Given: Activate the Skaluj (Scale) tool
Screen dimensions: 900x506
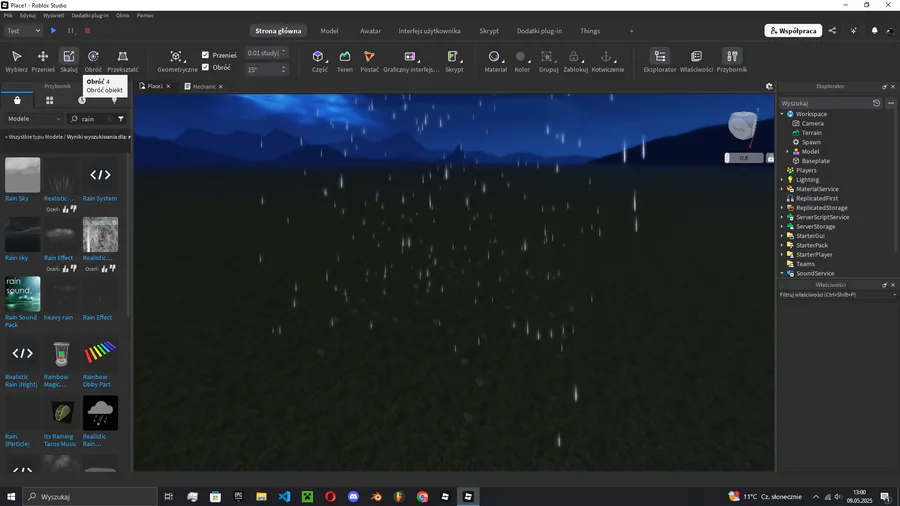Looking at the screenshot, I should pos(69,60).
